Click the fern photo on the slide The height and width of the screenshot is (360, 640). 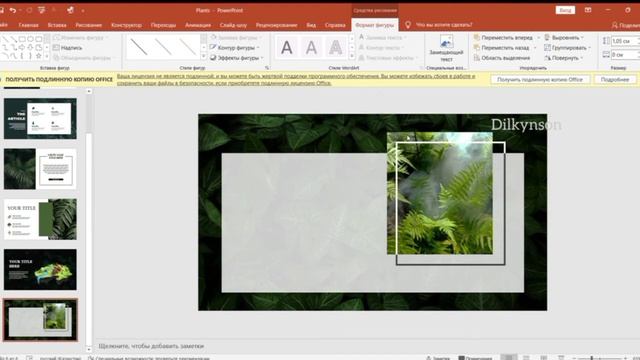point(440,193)
